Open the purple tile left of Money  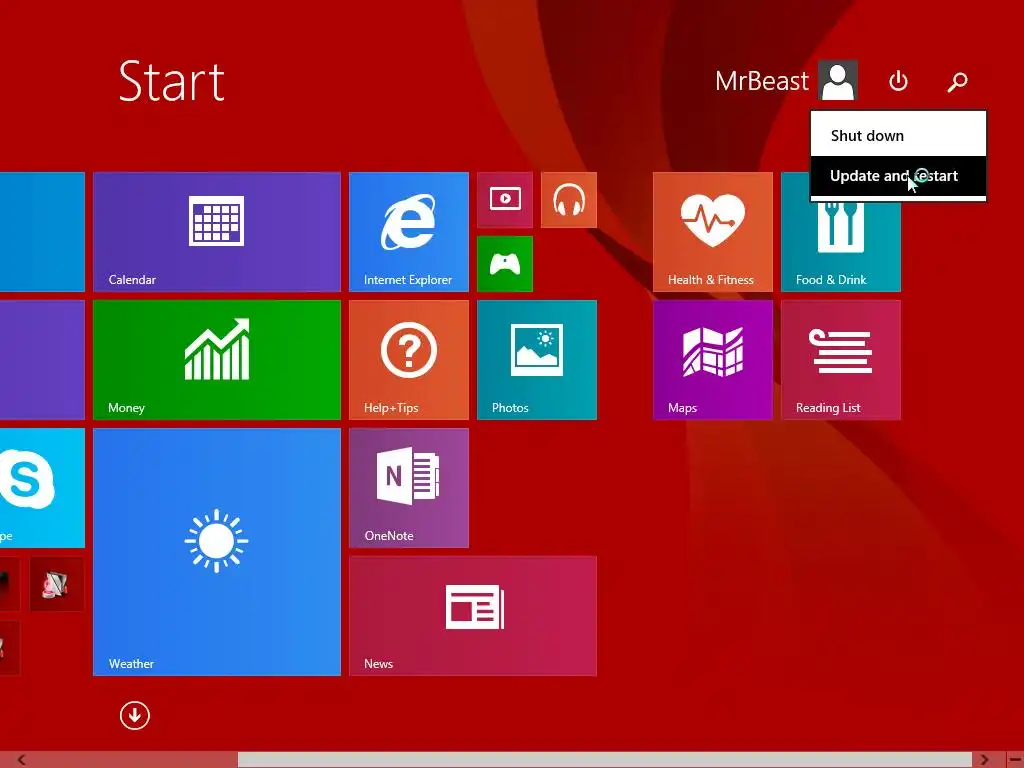point(42,360)
